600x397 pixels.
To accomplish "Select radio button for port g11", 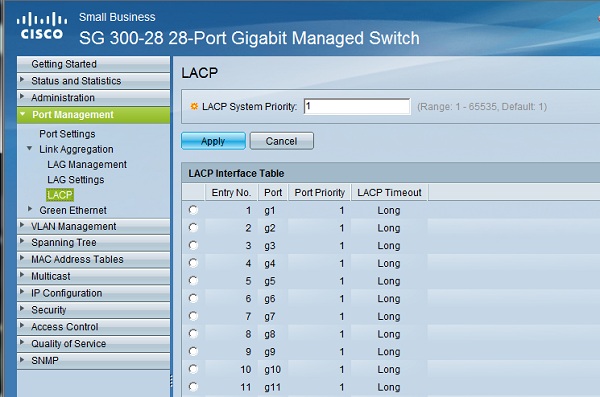I will (x=193, y=387).
